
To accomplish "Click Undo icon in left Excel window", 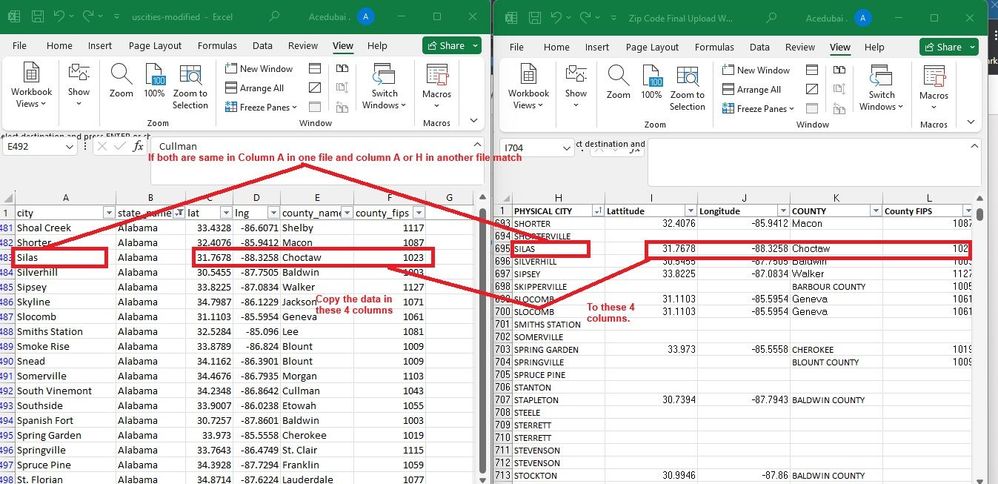I will coord(59,17).
